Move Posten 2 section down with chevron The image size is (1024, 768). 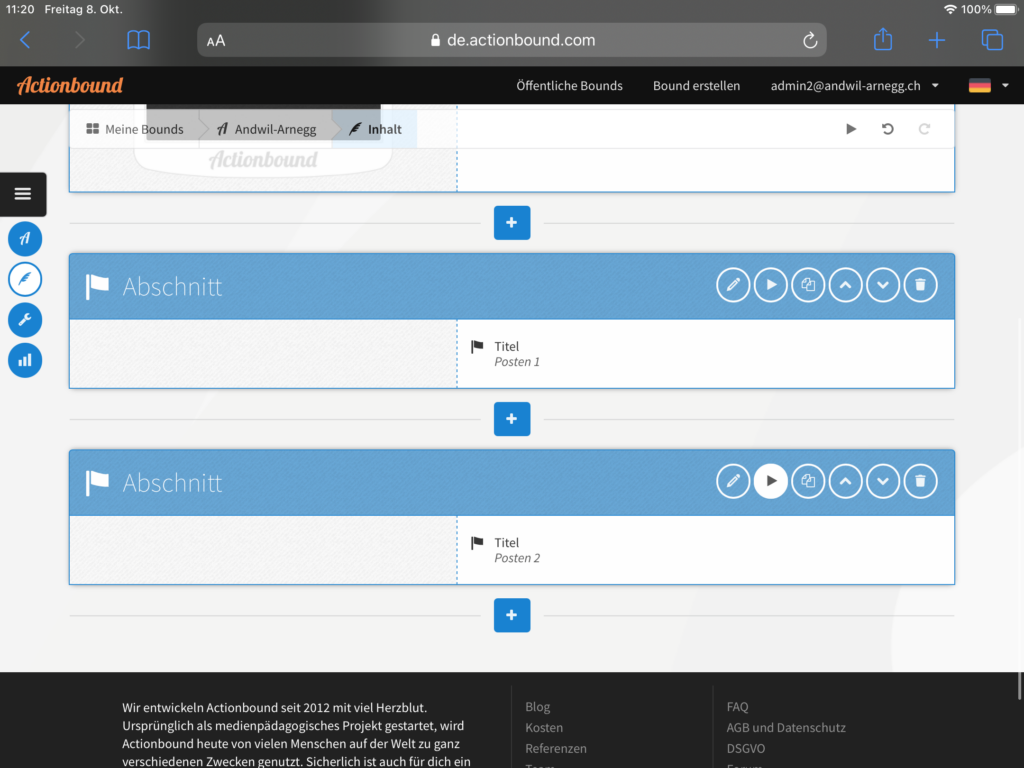[883, 481]
